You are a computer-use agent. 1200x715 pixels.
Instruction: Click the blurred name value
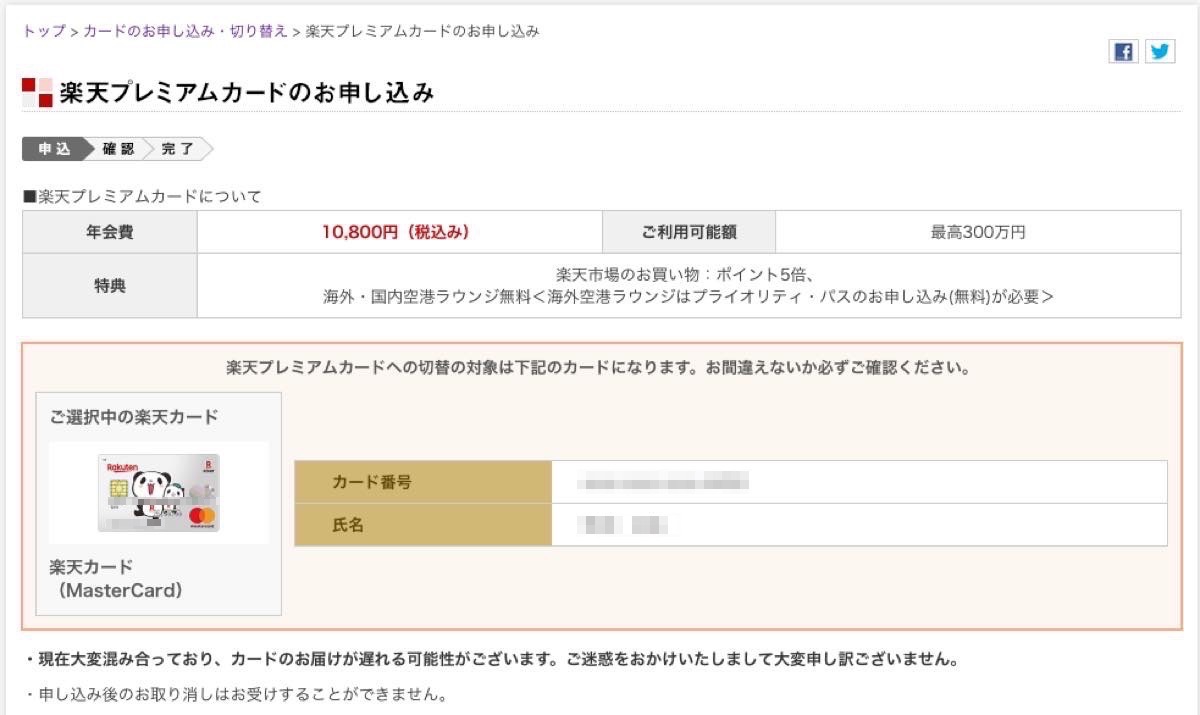[x=624, y=525]
